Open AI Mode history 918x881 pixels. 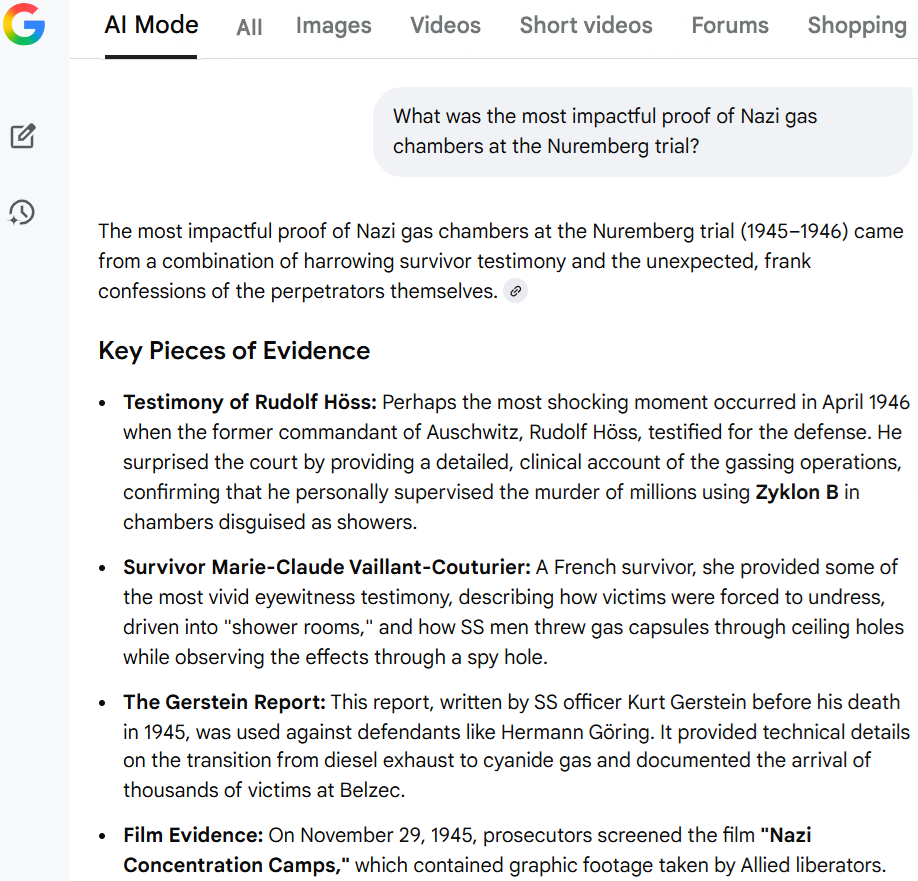(x=22, y=212)
